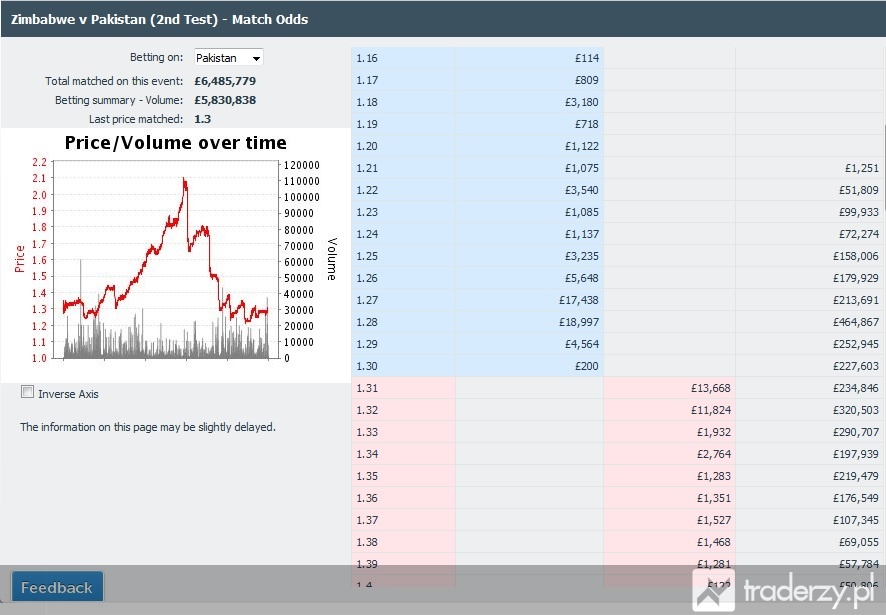Select the 1.16 price row
Image resolution: width=886 pixels, height=615 pixels.
[x=477, y=58]
